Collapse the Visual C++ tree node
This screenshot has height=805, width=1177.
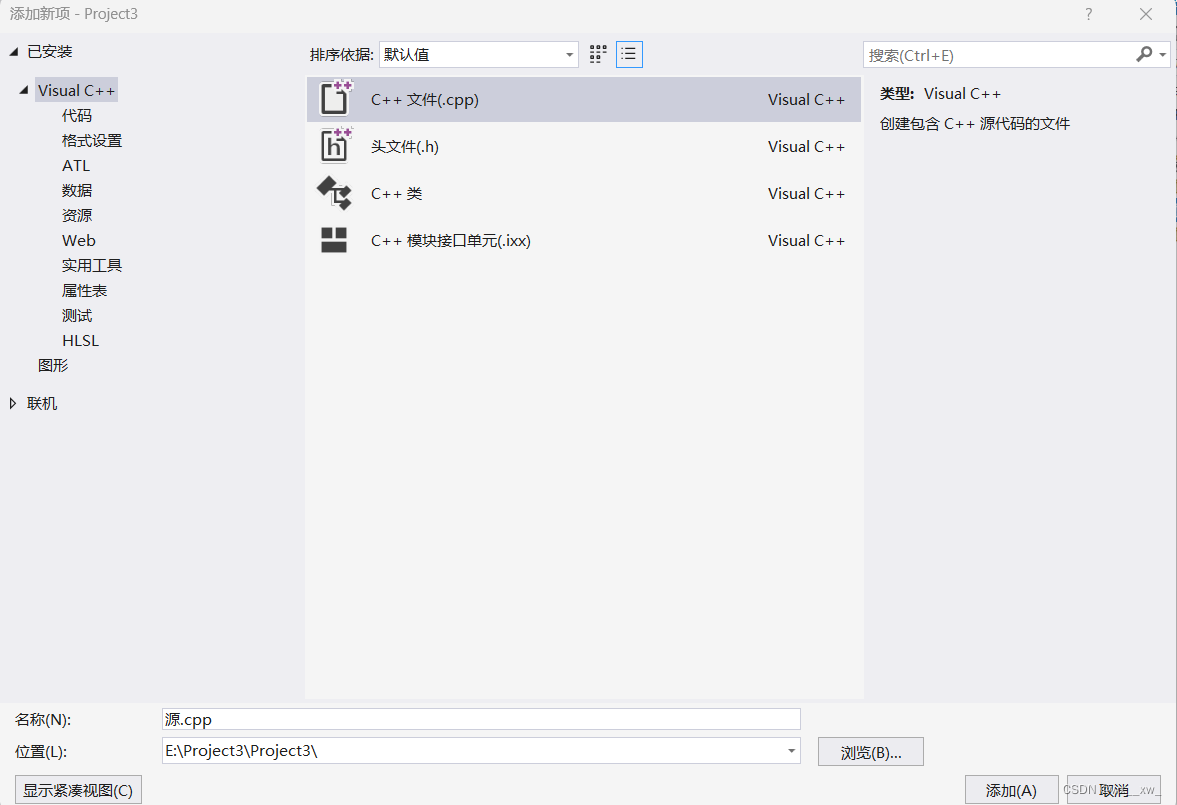click(x=24, y=90)
